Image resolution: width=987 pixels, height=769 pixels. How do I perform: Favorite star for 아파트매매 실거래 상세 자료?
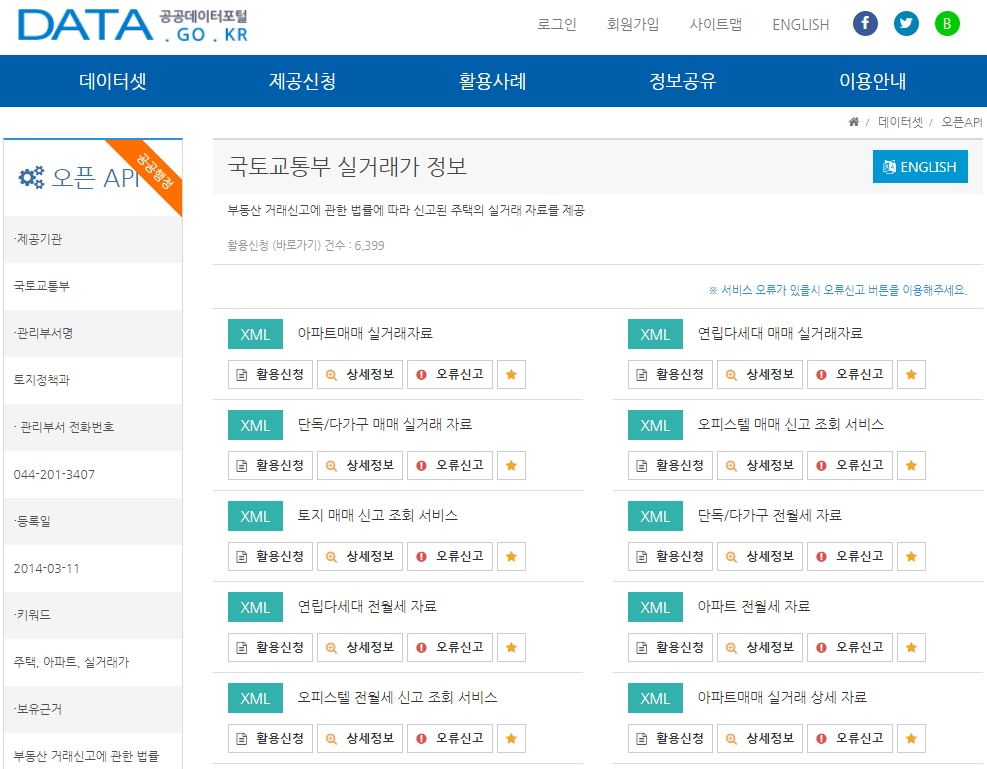(911, 738)
